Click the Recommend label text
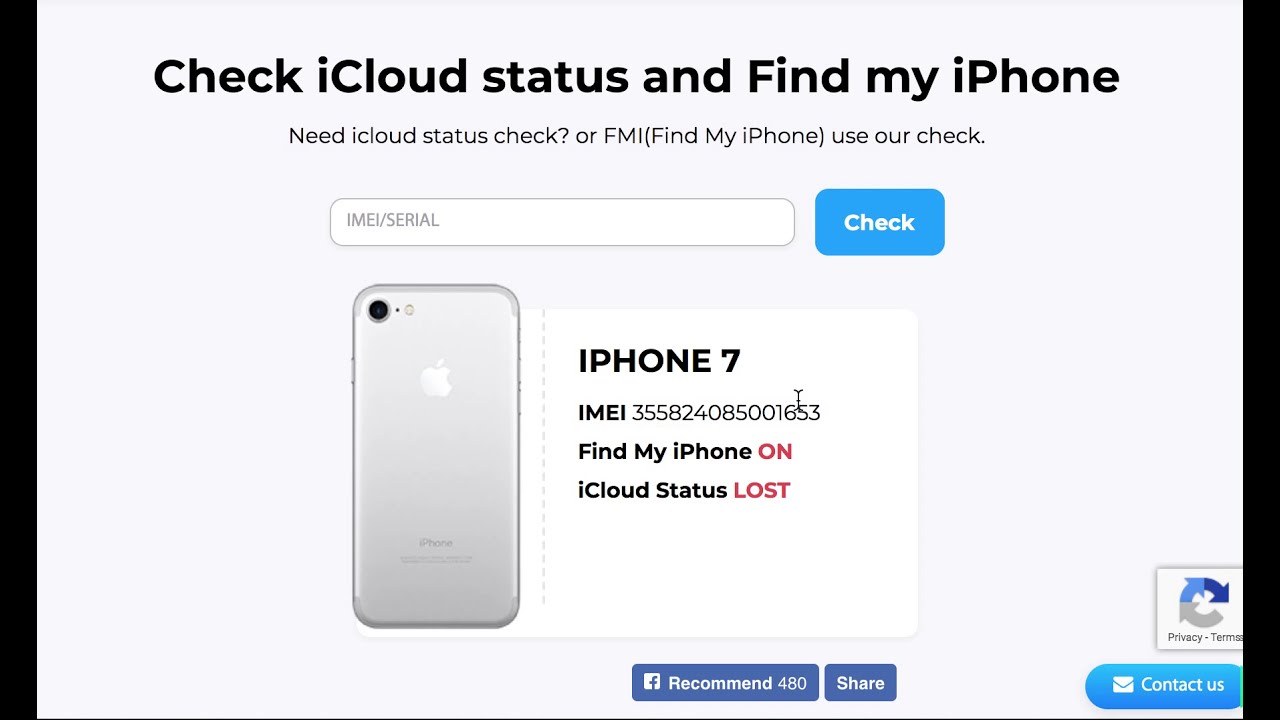The image size is (1280, 720). pyautogui.click(x=720, y=683)
